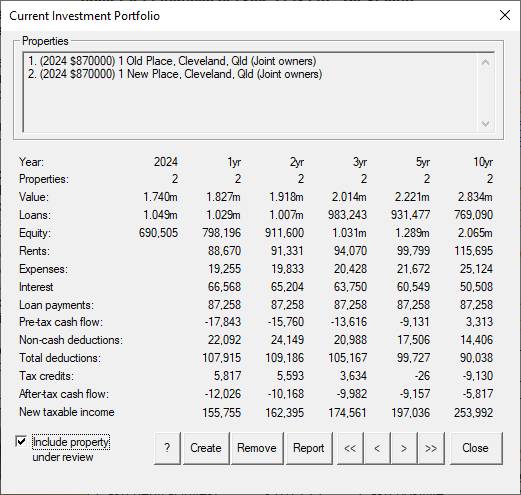Select 1 Old Place, Cleveland property entry
The width and height of the screenshot is (521, 495).
[172, 61]
